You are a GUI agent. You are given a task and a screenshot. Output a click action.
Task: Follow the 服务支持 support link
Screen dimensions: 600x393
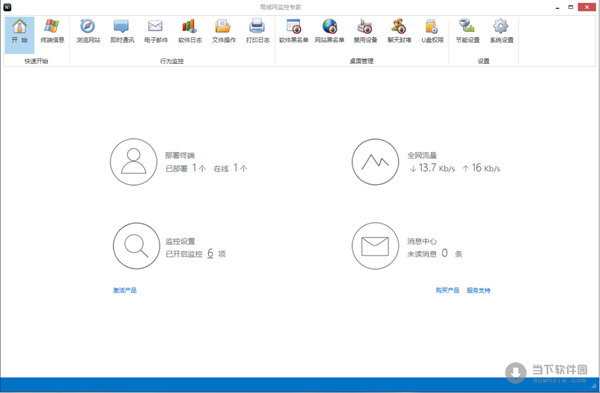(478, 290)
